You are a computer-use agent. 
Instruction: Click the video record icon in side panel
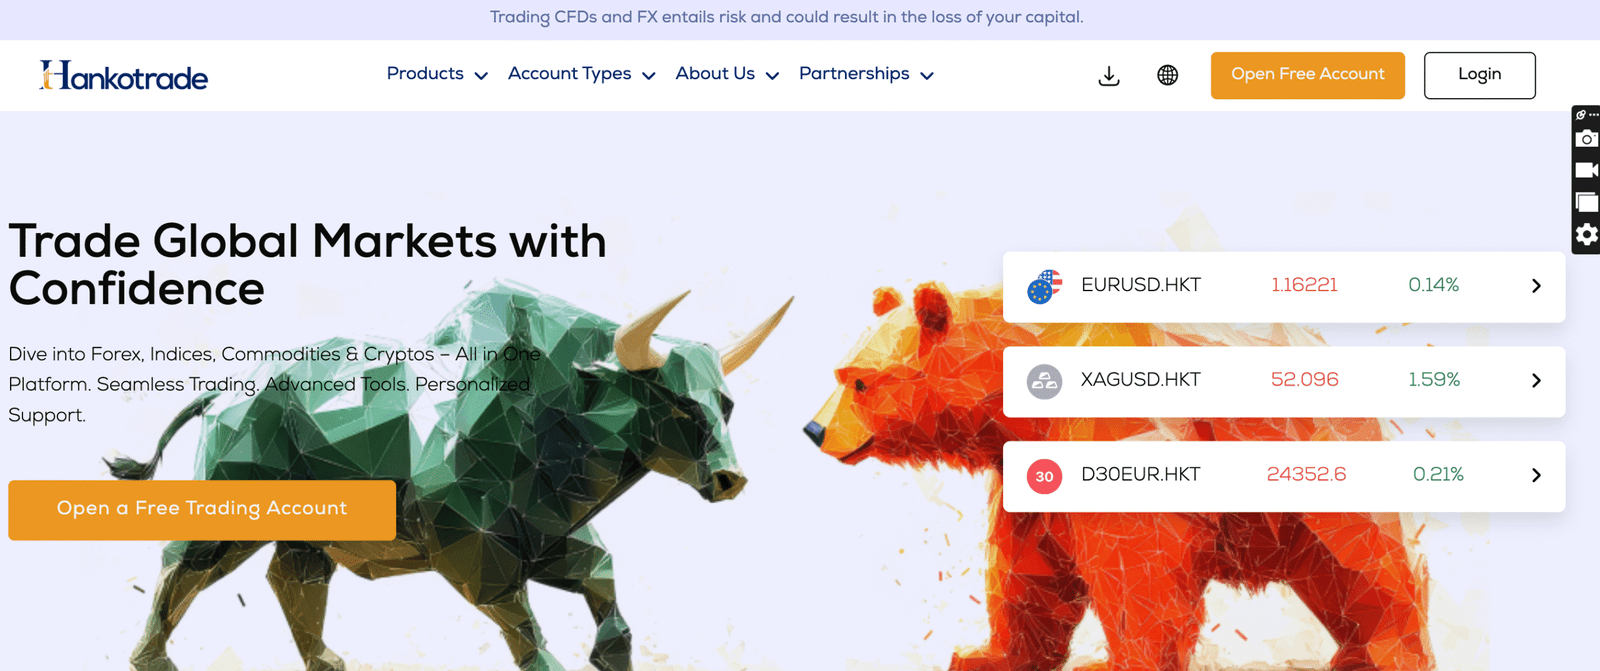[1586, 170]
